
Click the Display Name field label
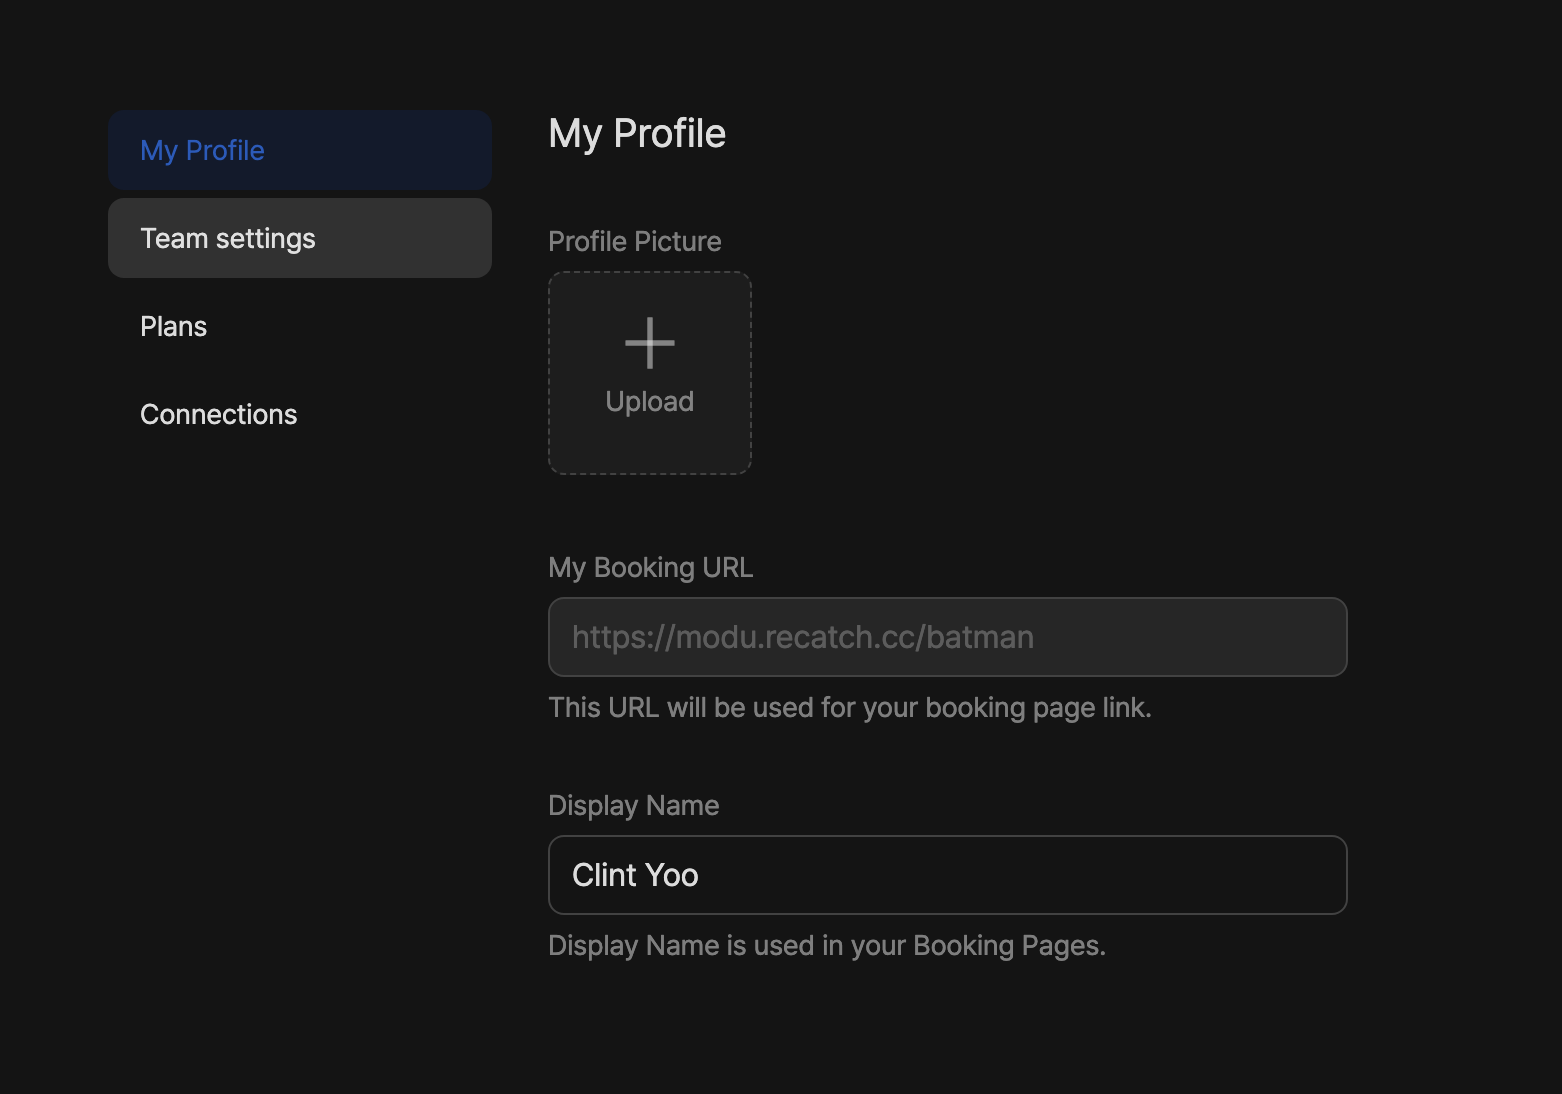click(633, 806)
